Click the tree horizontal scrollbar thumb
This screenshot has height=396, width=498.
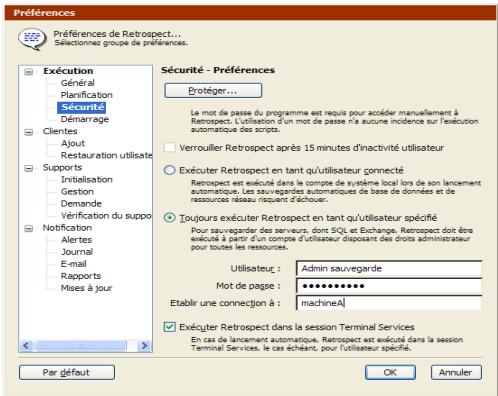(80, 346)
